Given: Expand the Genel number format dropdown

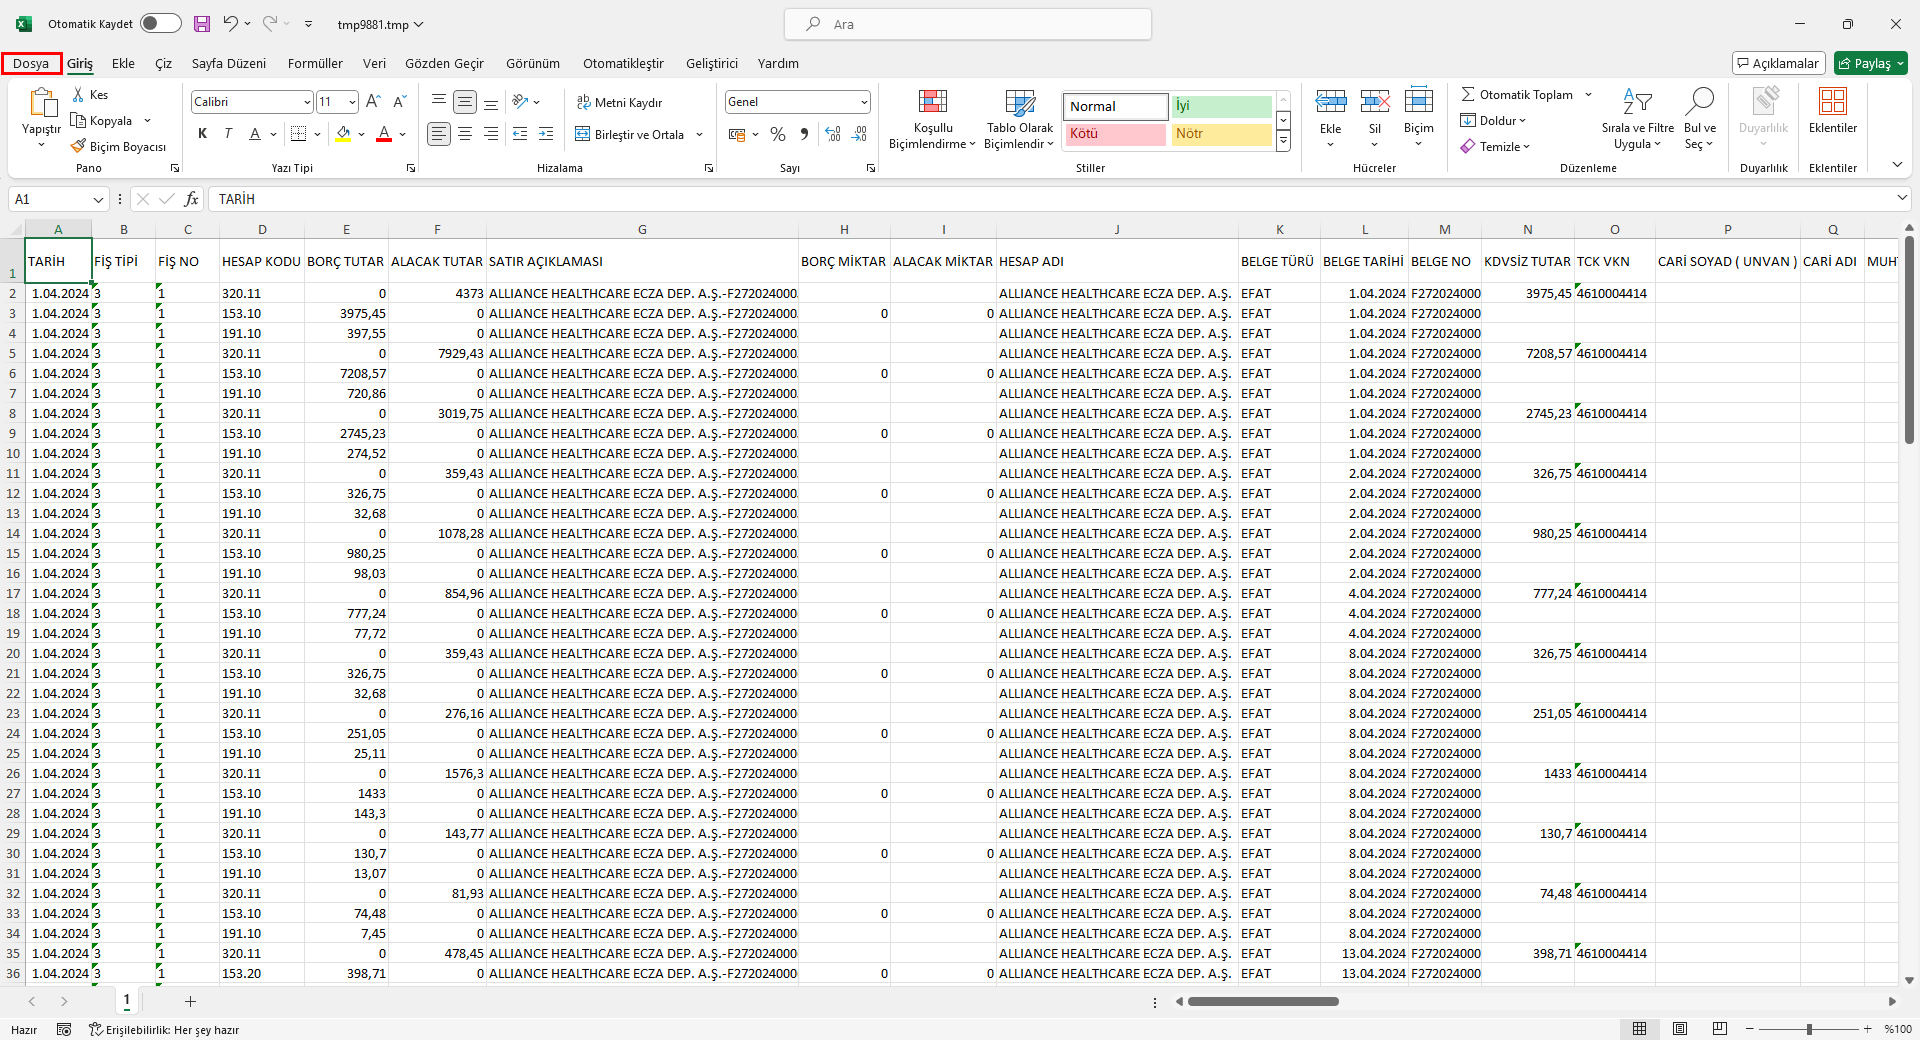Looking at the screenshot, I should pyautogui.click(x=864, y=102).
